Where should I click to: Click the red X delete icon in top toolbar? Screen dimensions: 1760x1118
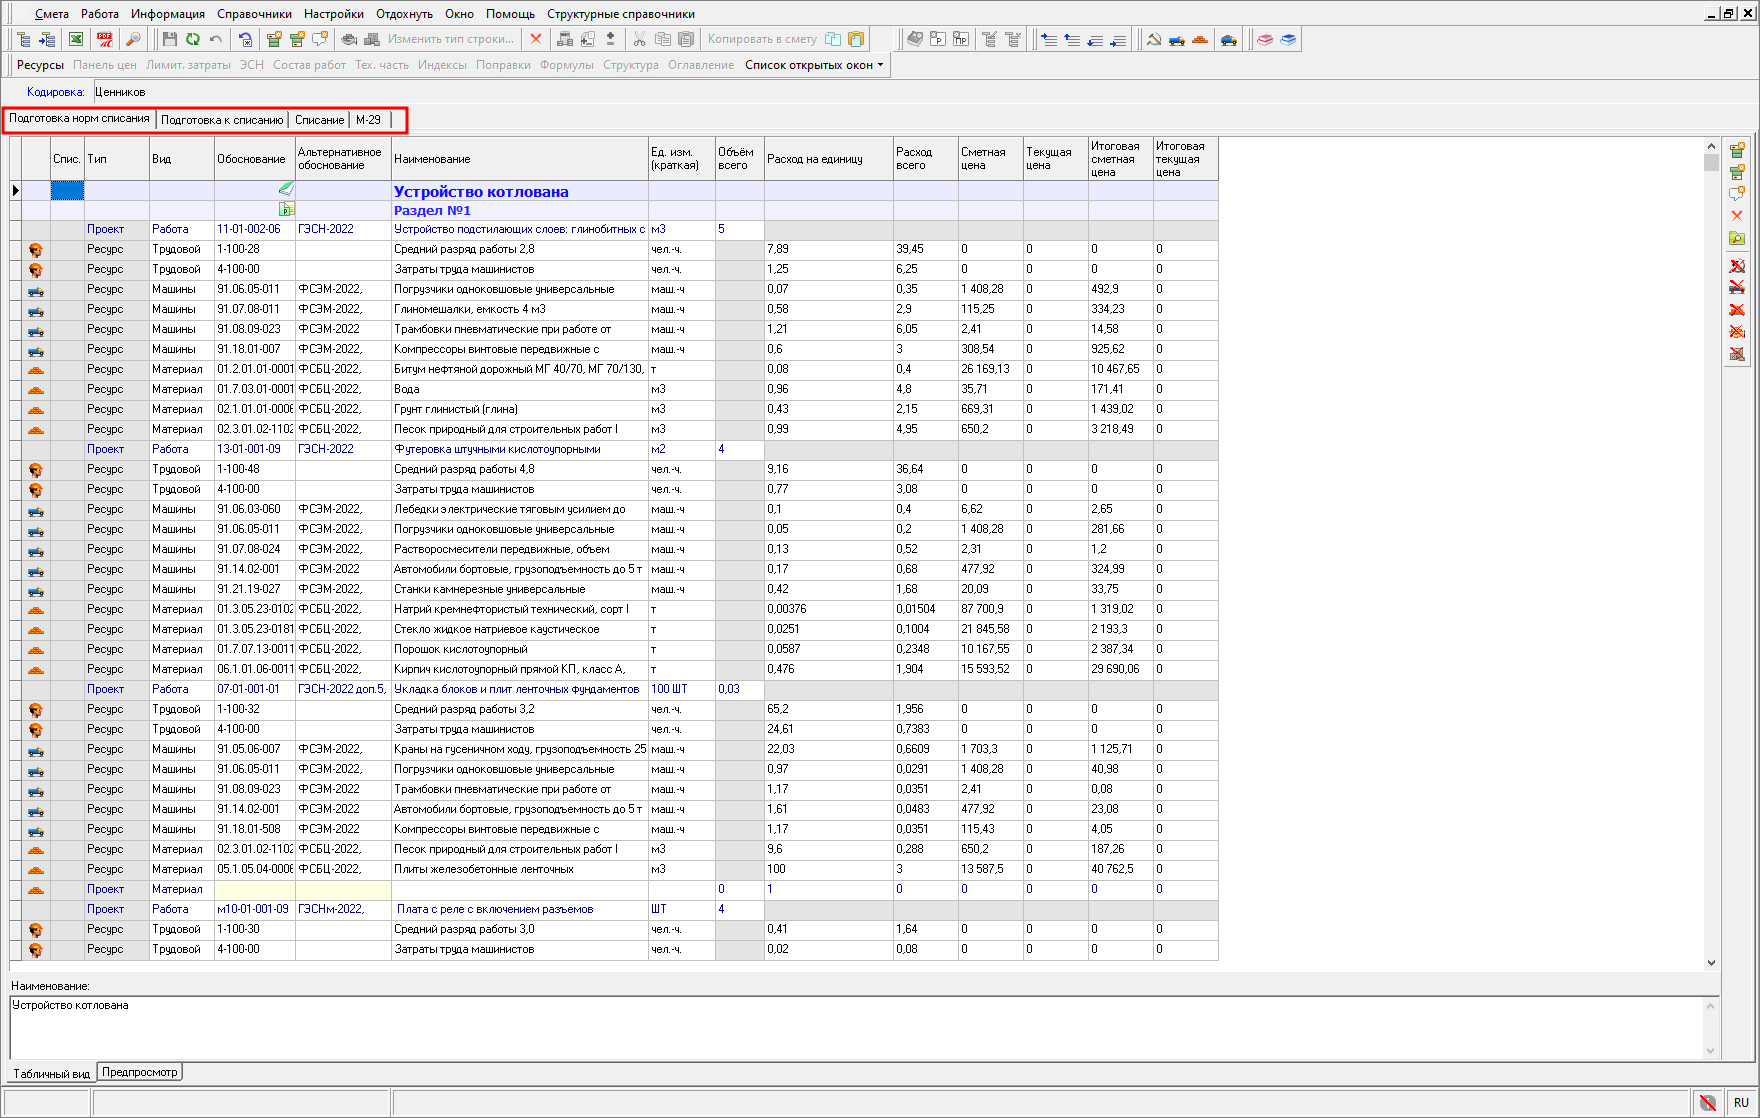(x=536, y=39)
